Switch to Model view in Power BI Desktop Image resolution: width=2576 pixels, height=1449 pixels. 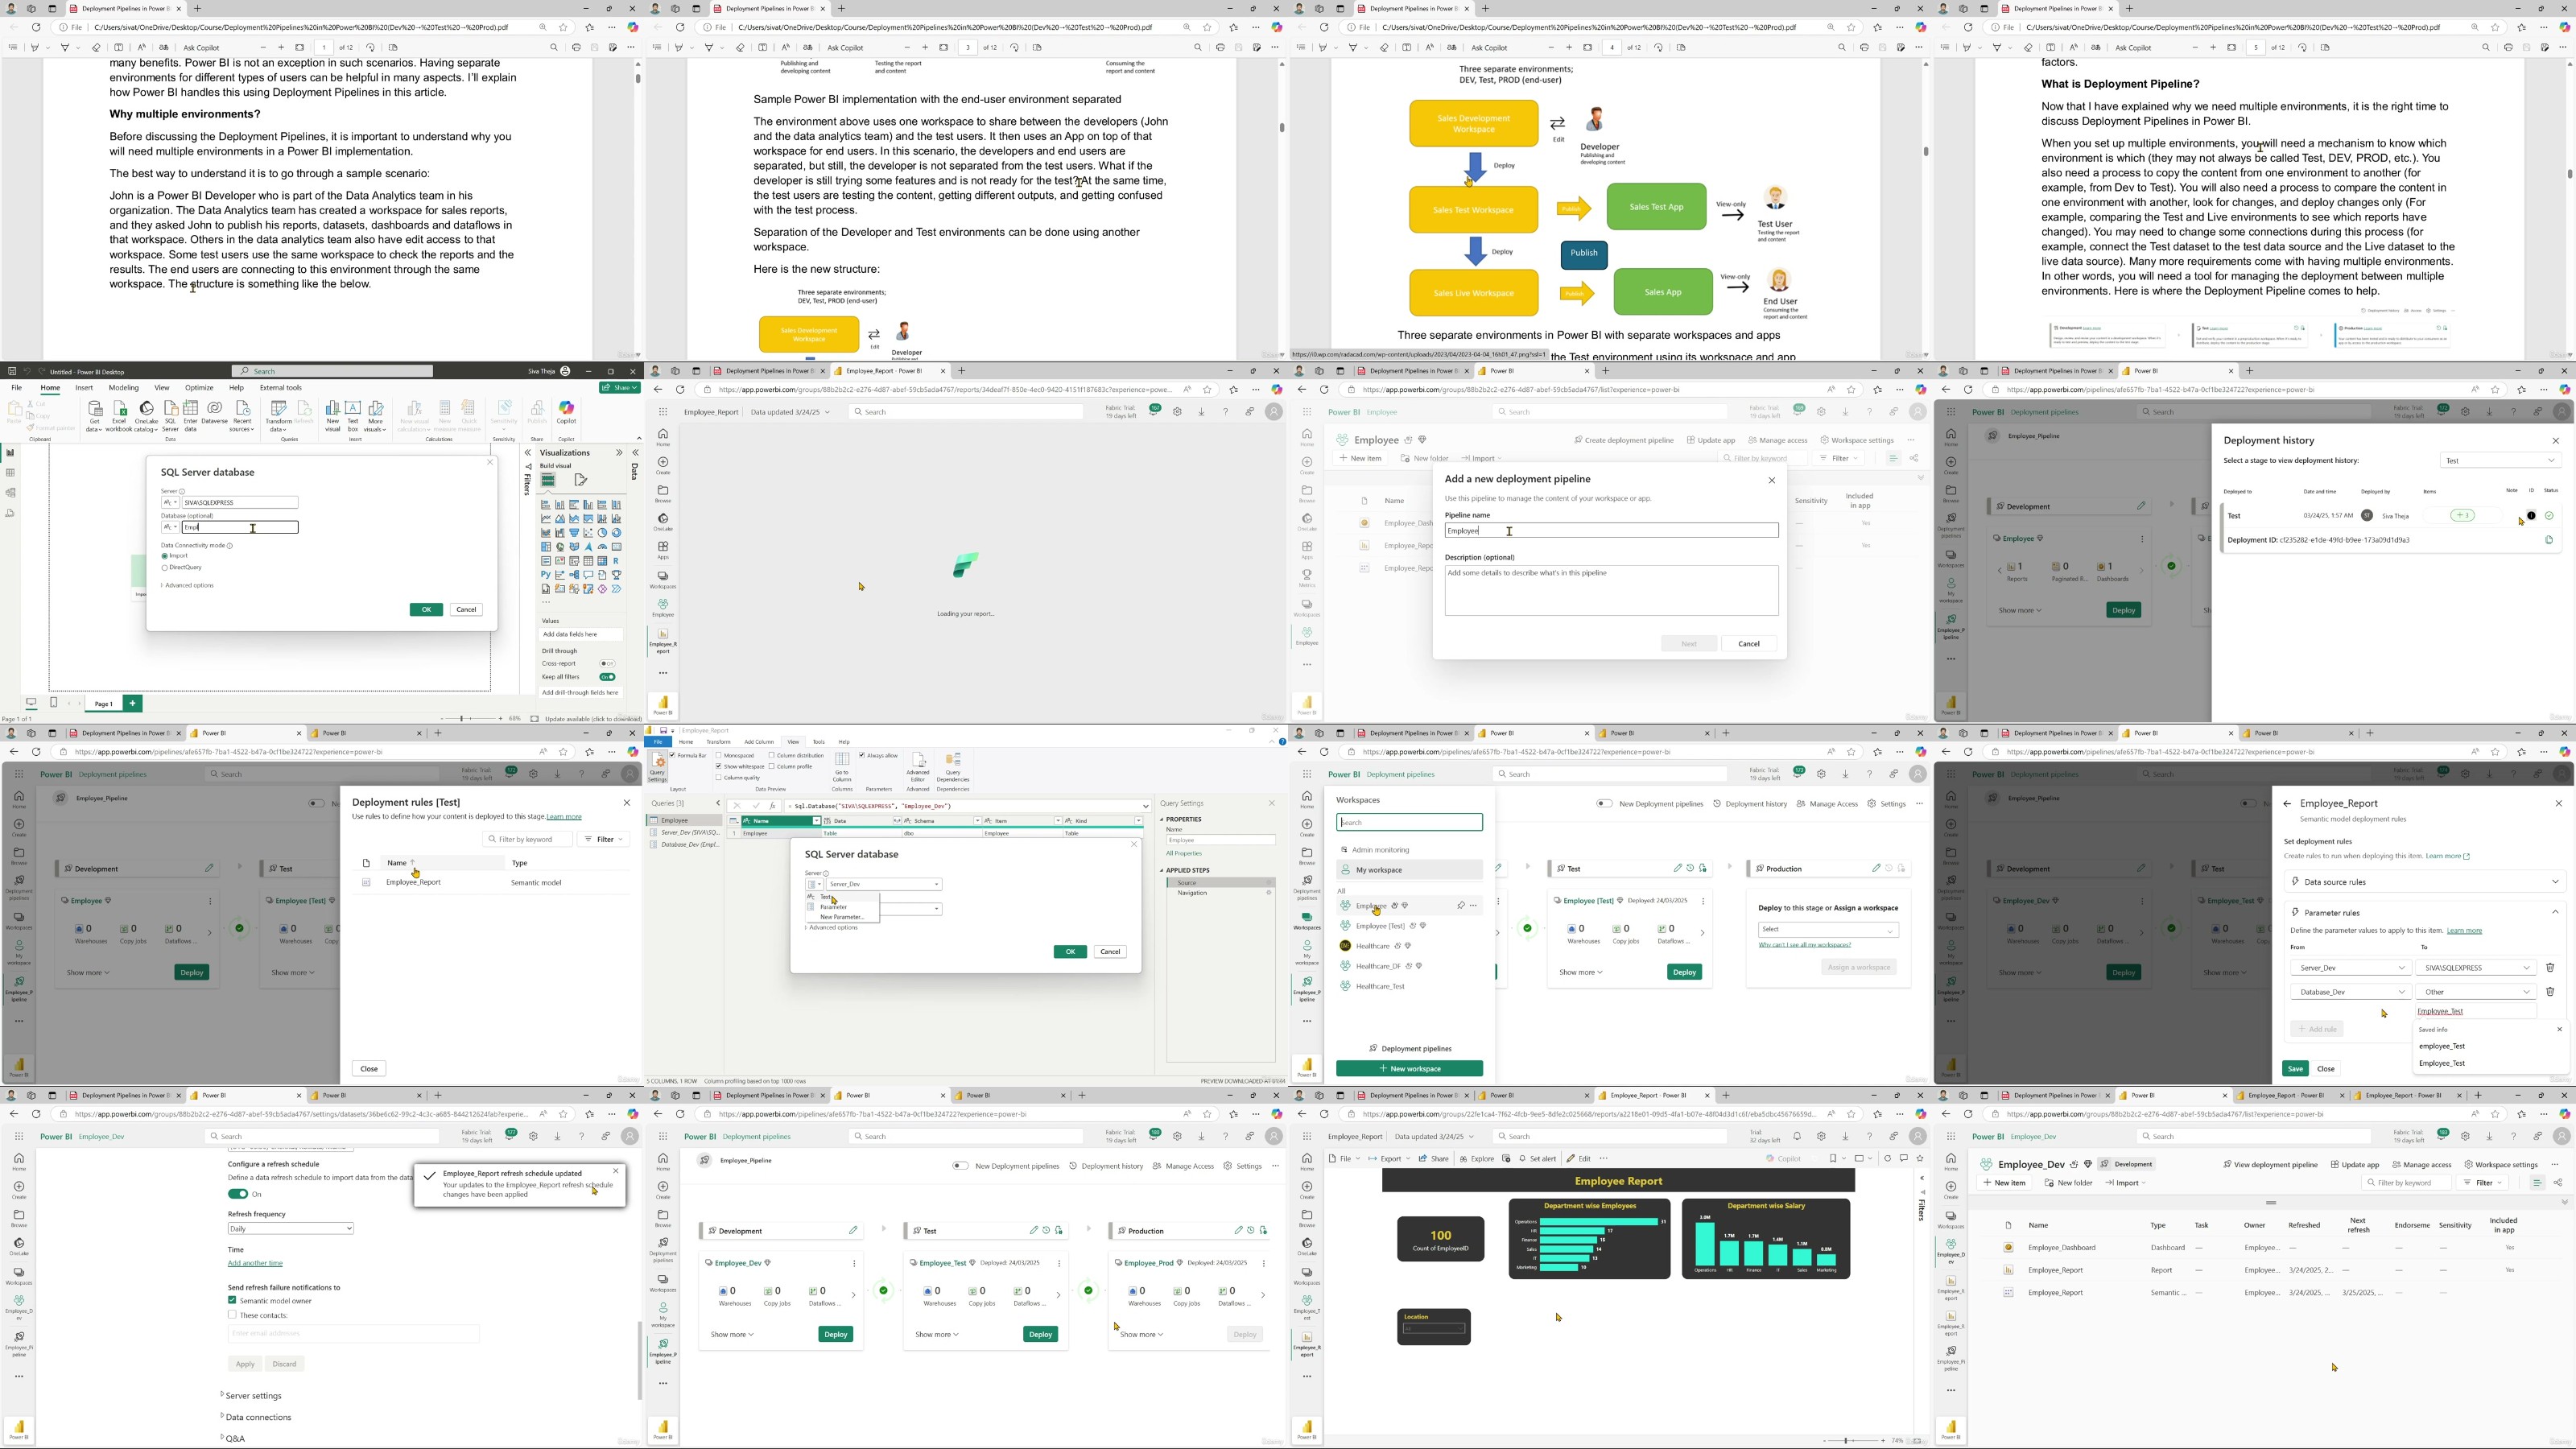[10, 493]
